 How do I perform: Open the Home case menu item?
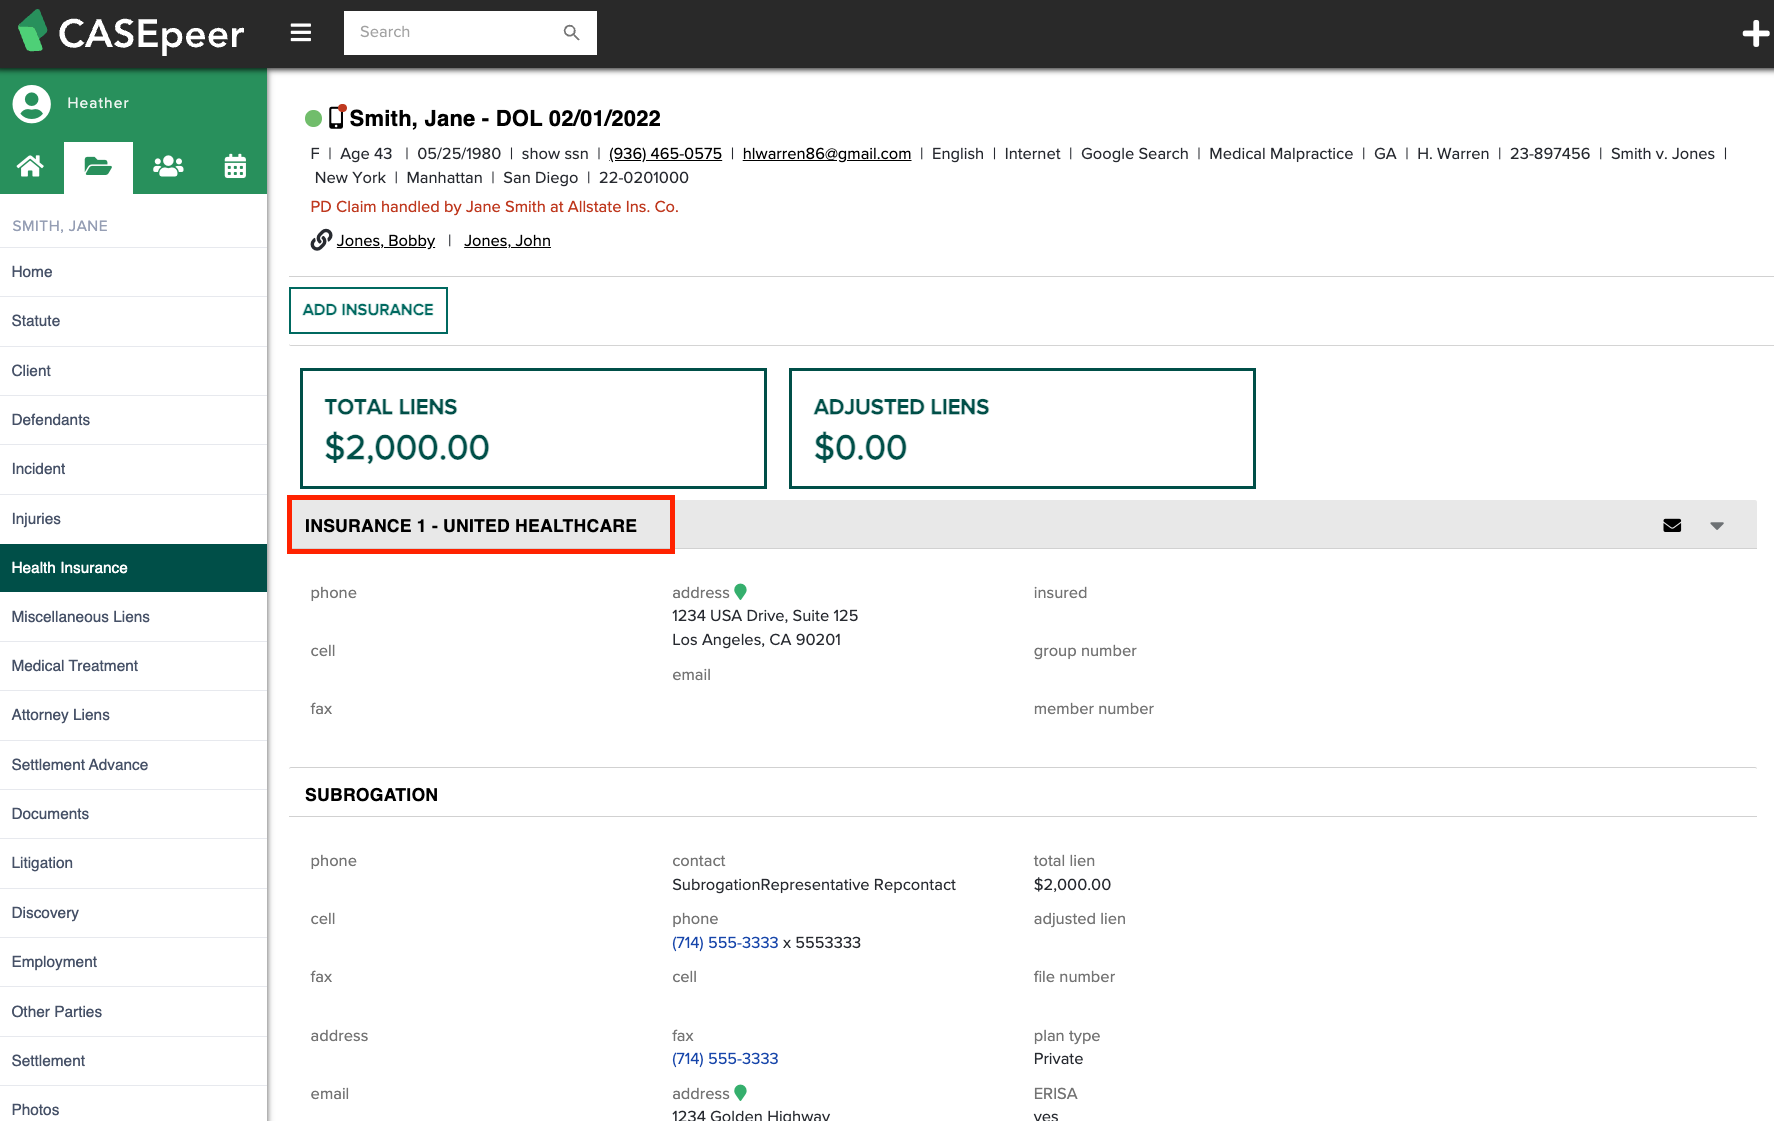[134, 272]
